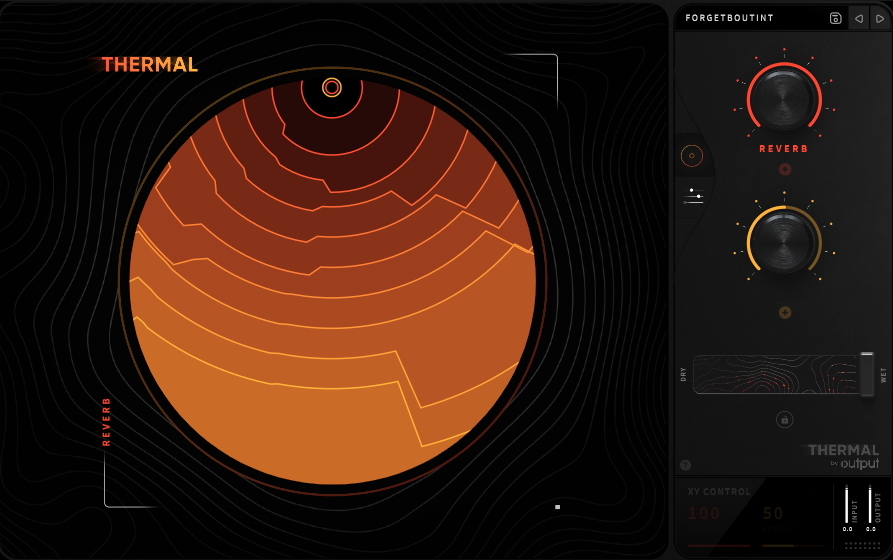
Task: Click the INPUT level meter
Action: tap(847, 503)
